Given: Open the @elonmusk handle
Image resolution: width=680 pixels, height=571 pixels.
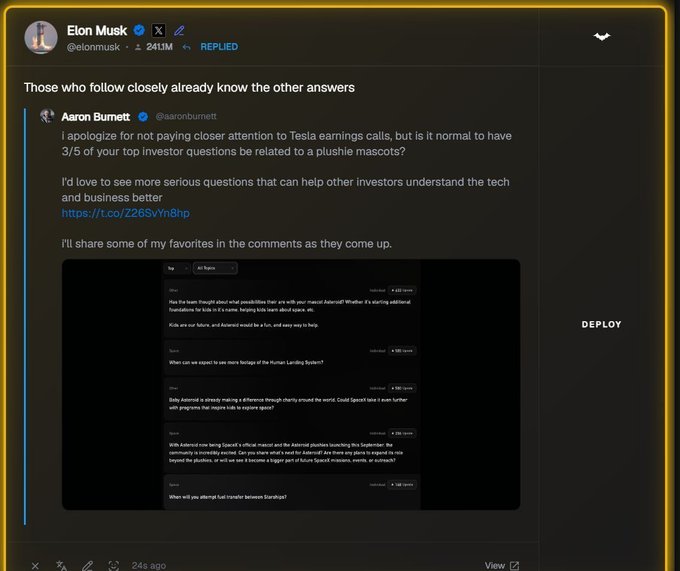Looking at the screenshot, I should tap(93, 47).
